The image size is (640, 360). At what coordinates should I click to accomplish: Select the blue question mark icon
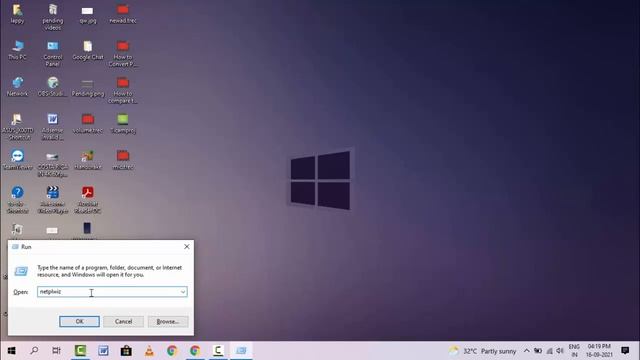[x=17, y=200]
